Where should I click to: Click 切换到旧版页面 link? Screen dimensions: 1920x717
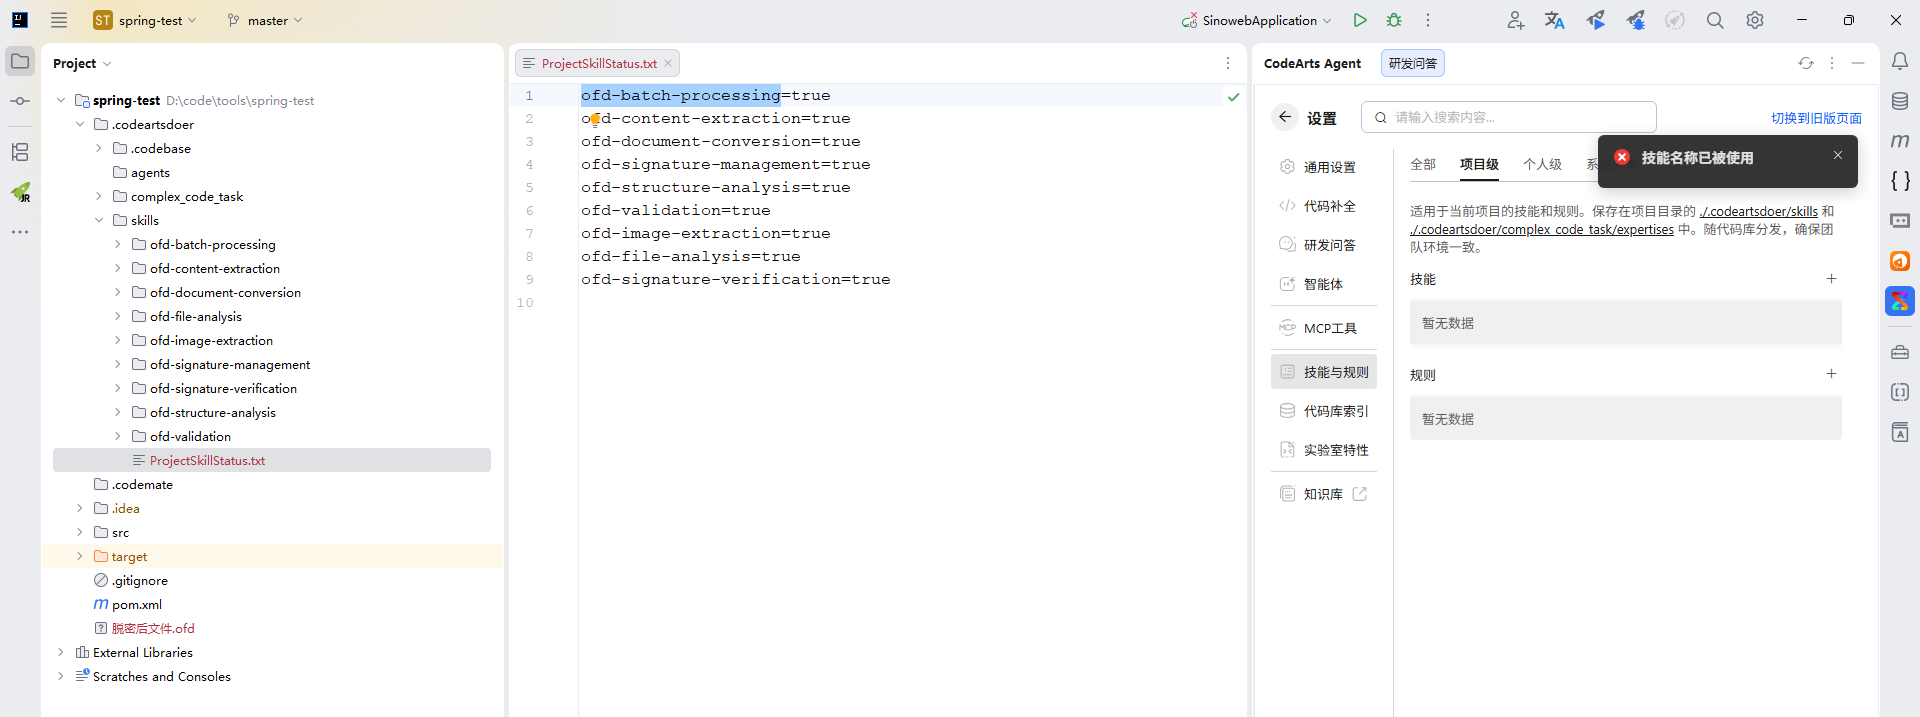coord(1816,118)
